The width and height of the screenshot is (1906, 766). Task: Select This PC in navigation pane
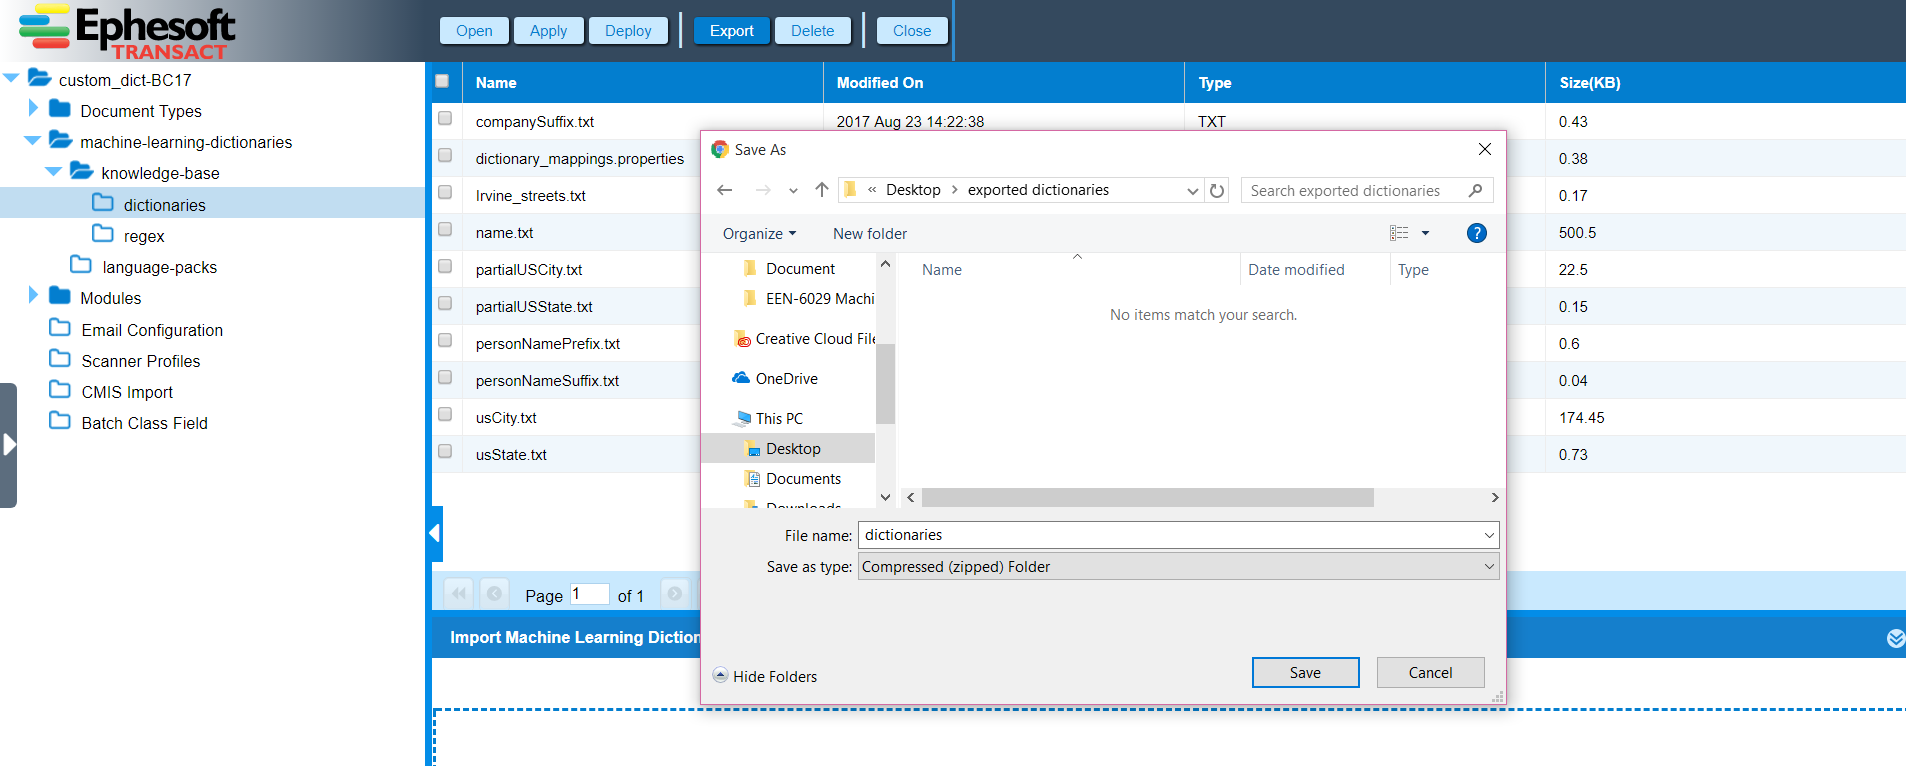[x=768, y=419]
